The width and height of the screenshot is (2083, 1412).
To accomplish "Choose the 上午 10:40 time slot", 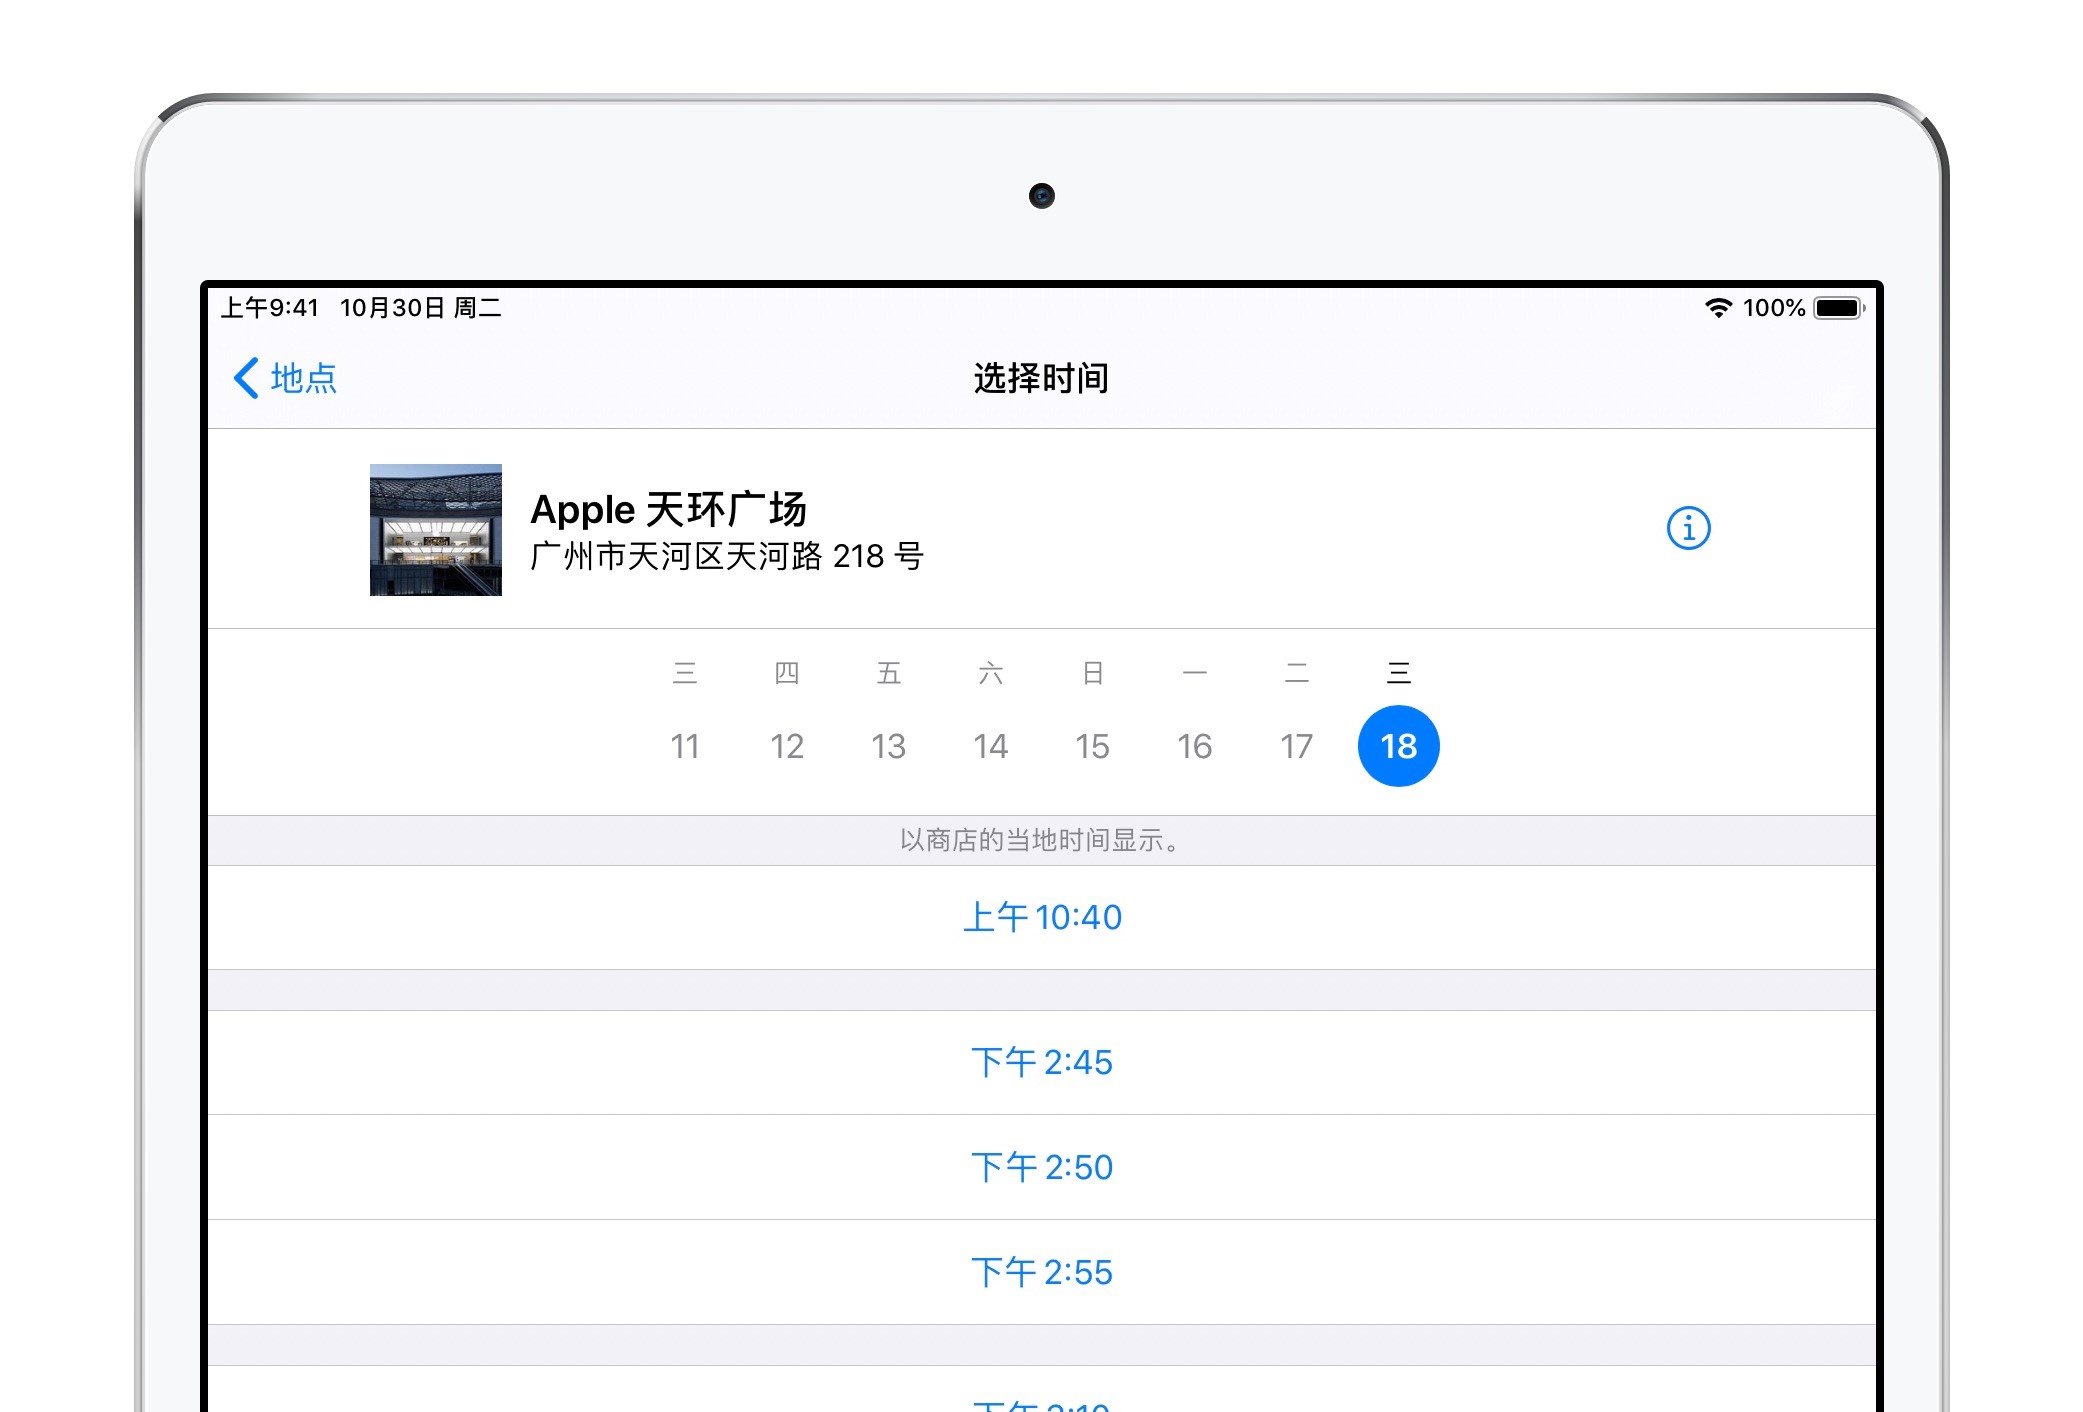I will [1042, 917].
